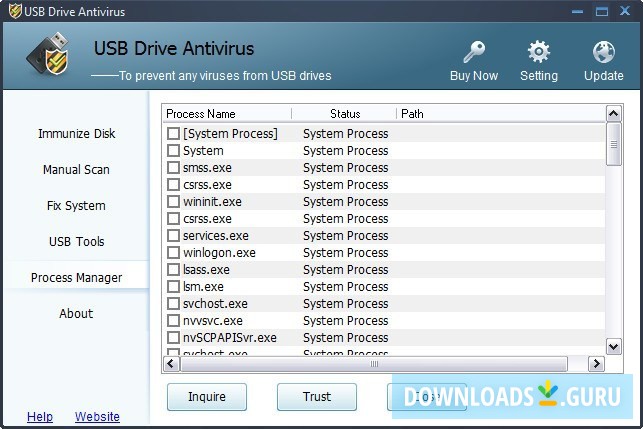Check the [System Process] checkbox

(173, 133)
